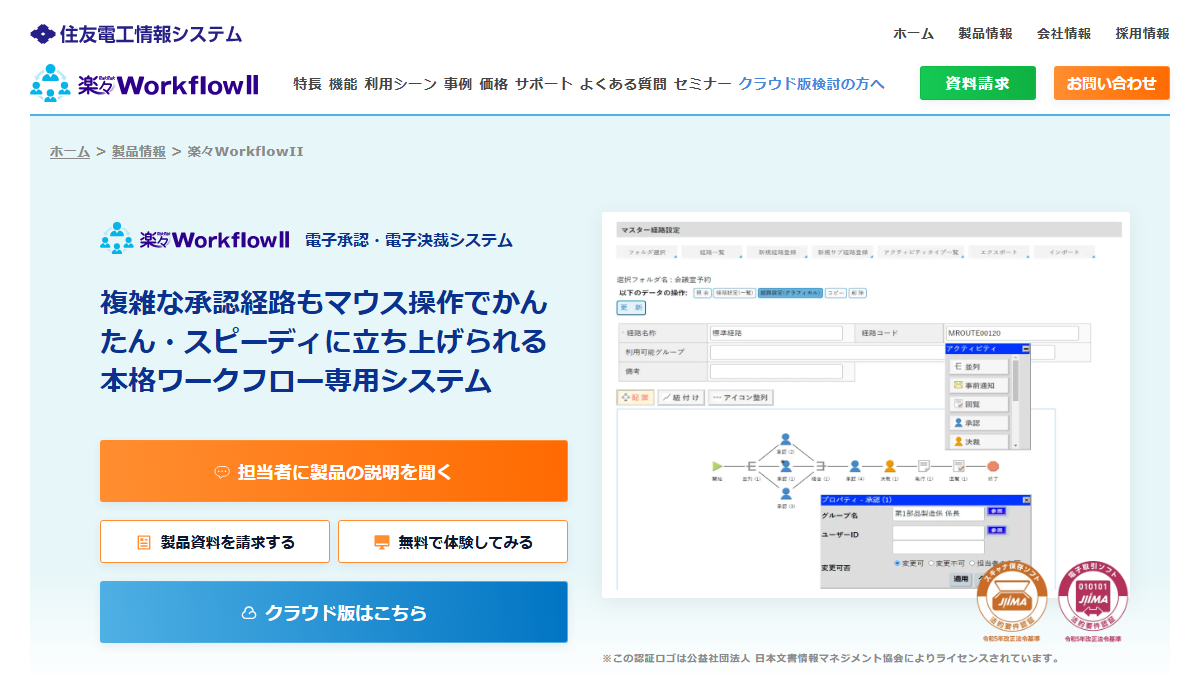Click the 住友電工情報システム company logo
Screen dimensions: 1200x675
click(136, 34)
